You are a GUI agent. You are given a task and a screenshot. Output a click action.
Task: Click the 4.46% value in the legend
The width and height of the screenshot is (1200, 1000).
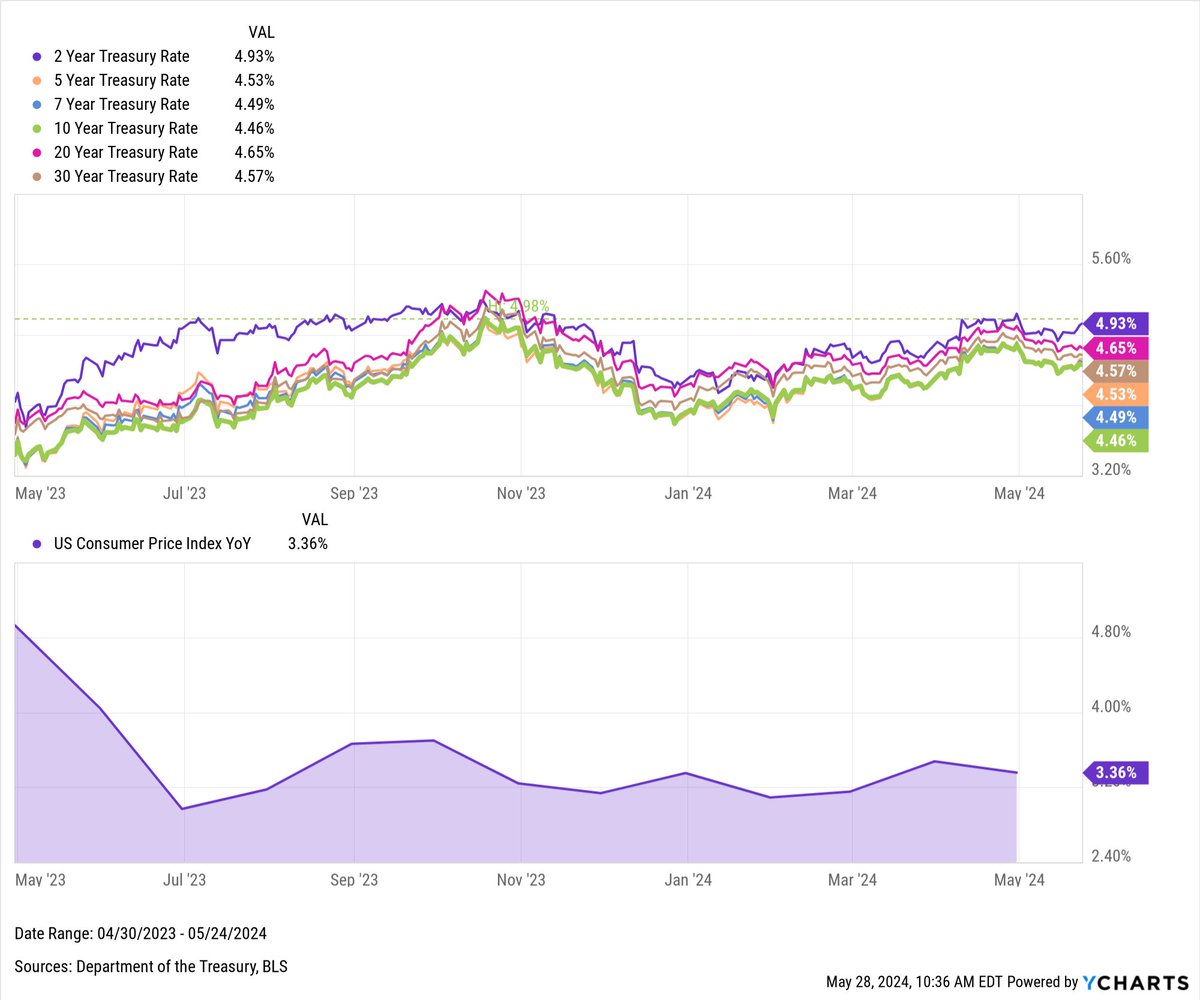pos(254,128)
